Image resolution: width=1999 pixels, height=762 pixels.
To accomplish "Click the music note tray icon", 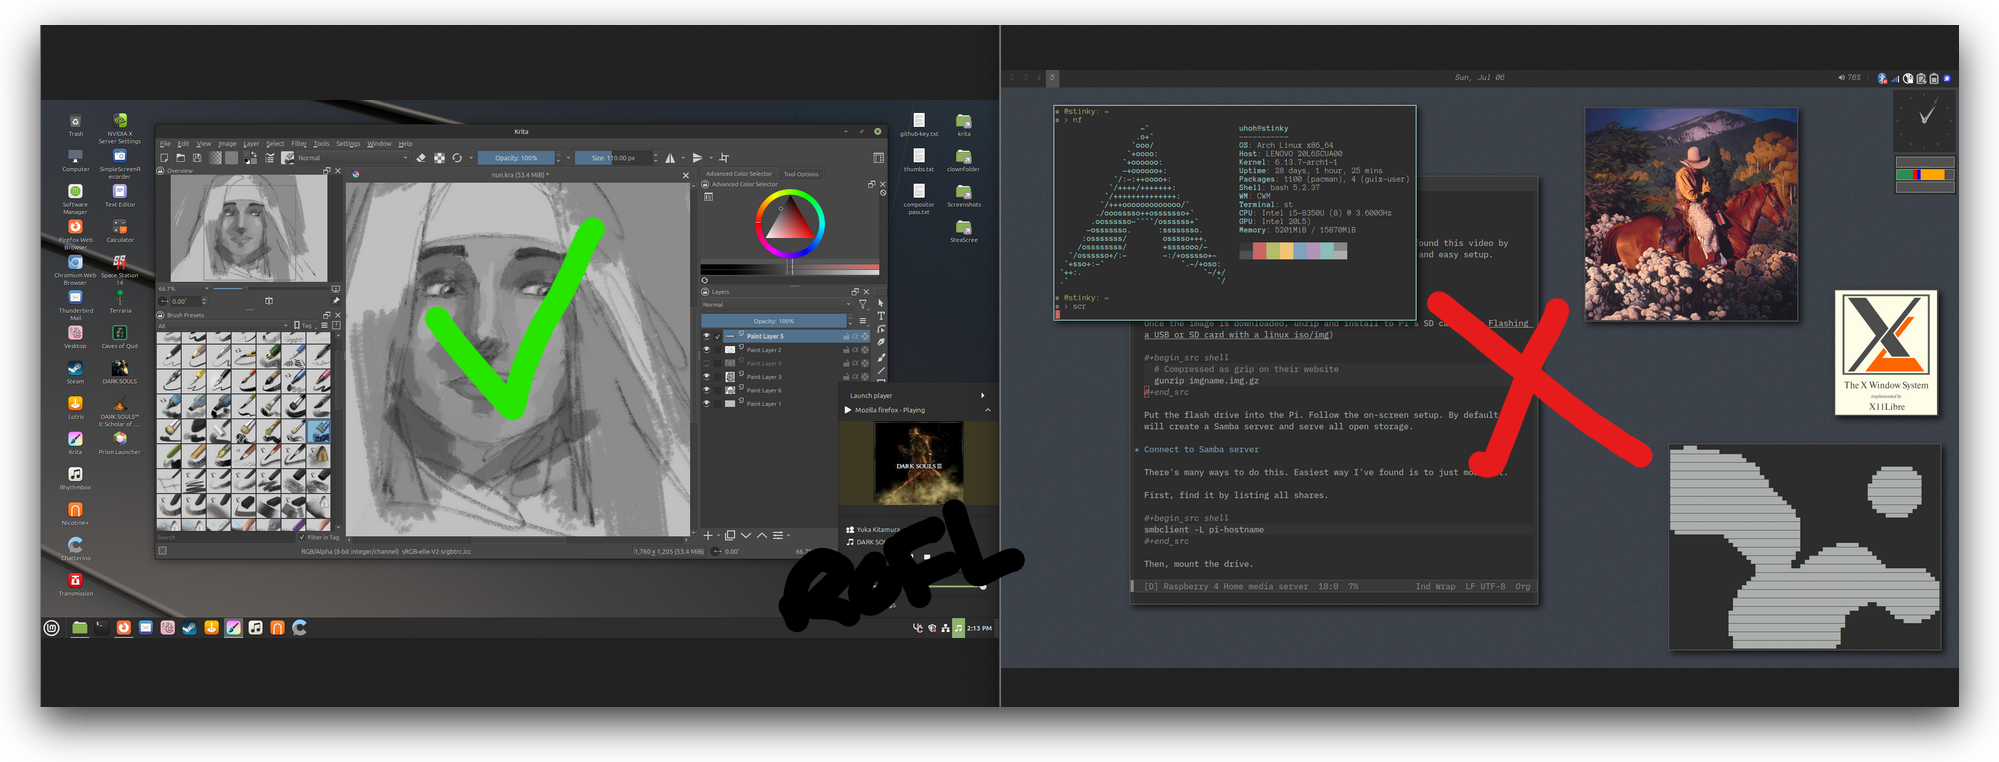I will click(x=958, y=628).
